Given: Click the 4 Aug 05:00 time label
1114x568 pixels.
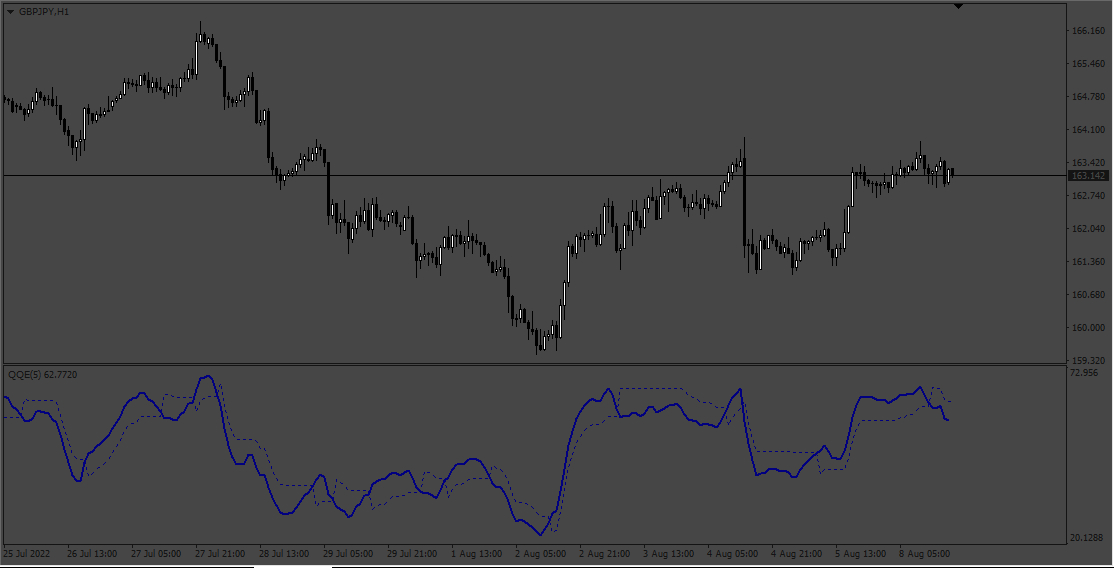Looking at the screenshot, I should tap(732, 553).
